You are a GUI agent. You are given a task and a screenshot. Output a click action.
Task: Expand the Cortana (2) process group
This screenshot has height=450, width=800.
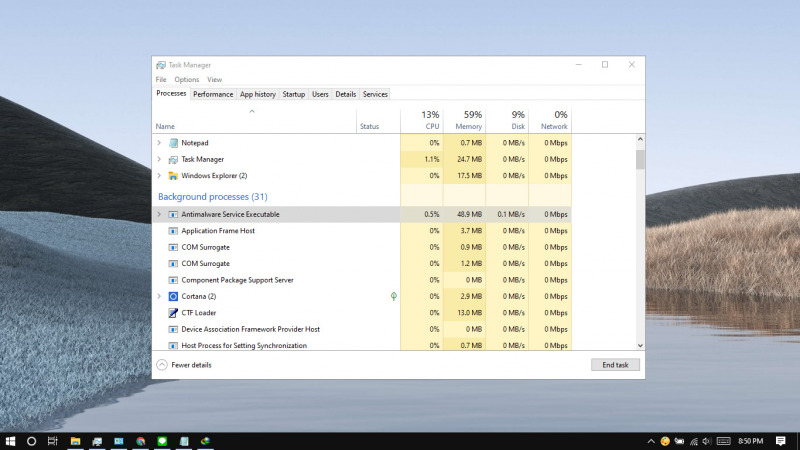click(x=159, y=296)
